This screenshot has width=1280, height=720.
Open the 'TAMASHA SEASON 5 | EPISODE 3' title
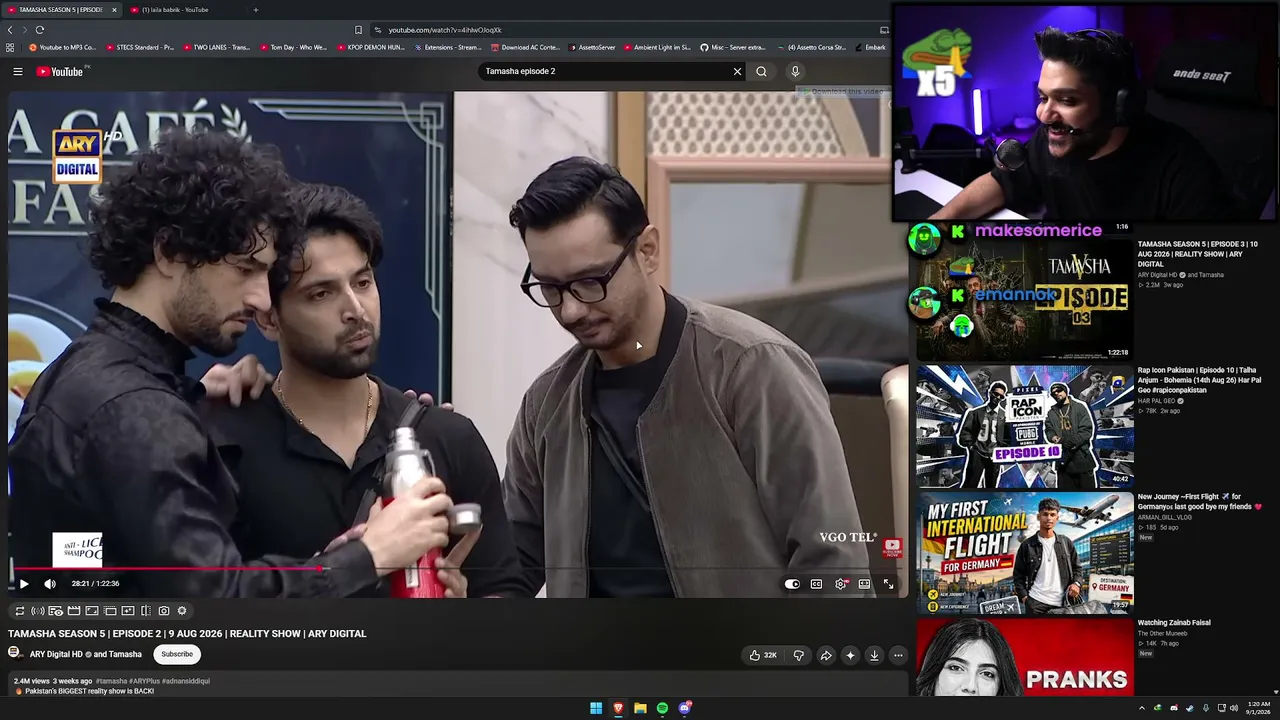tap(1198, 254)
